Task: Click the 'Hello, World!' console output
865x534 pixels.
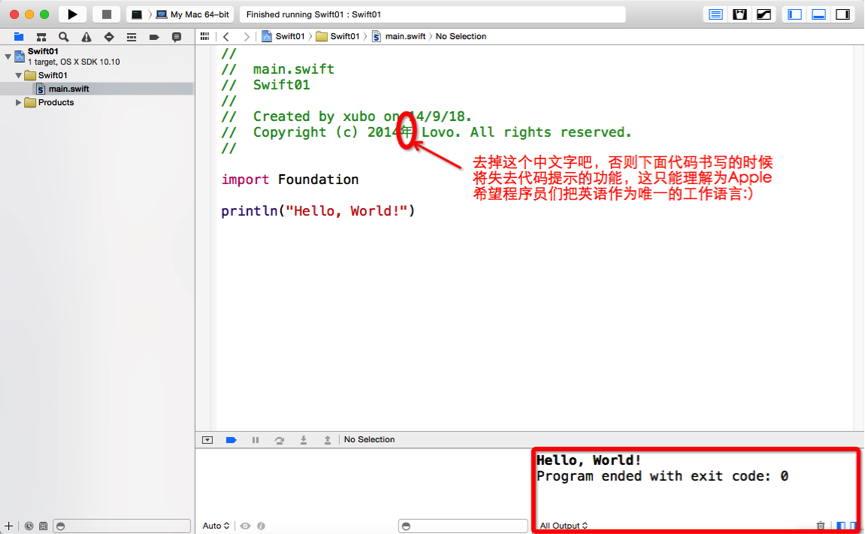Action: 589,460
